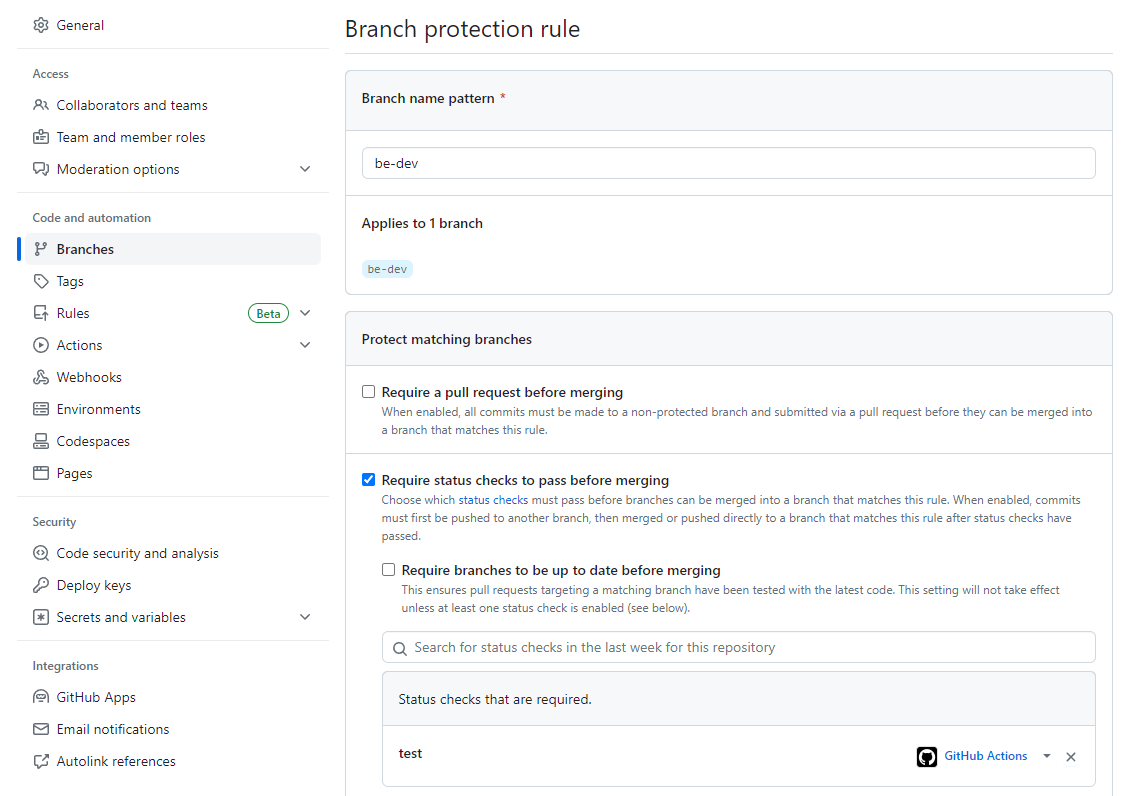Click the Webhooks sidebar icon
The height and width of the screenshot is (796, 1122).
point(40,376)
